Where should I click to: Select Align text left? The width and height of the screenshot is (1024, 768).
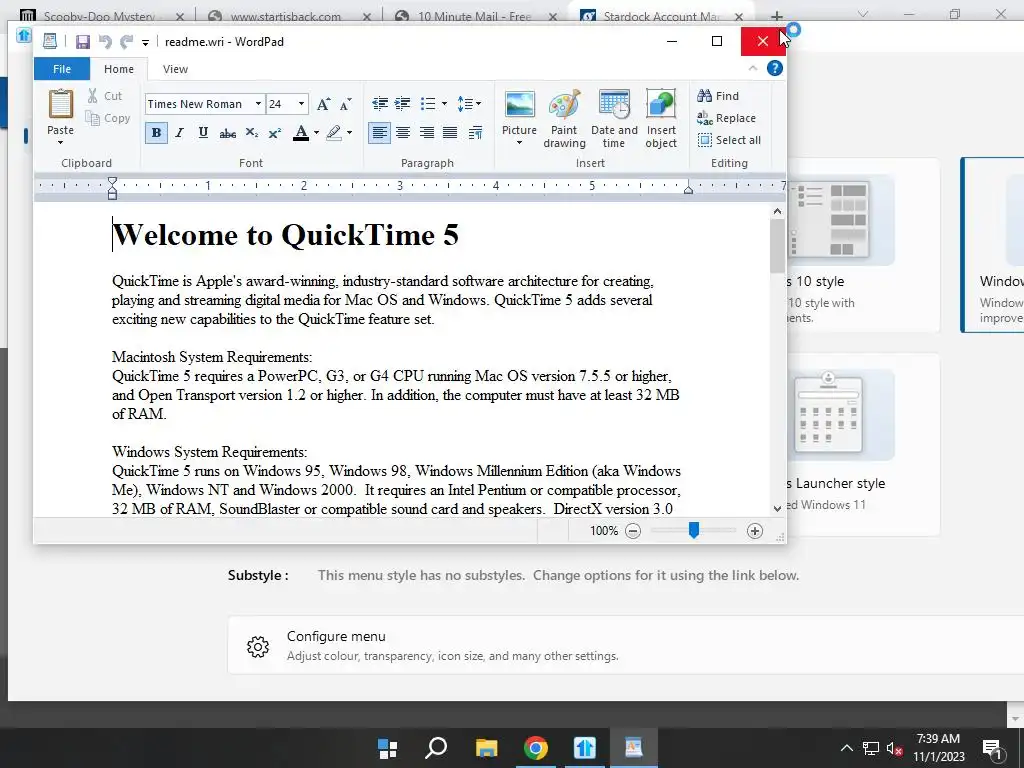(x=379, y=133)
